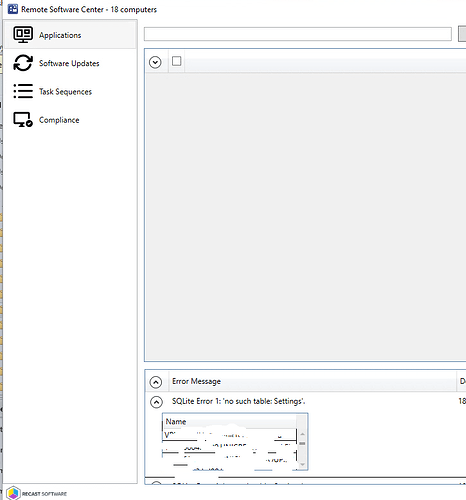The image size is (466, 500).
Task: Go to Task Sequences section
Action: pos(70,91)
